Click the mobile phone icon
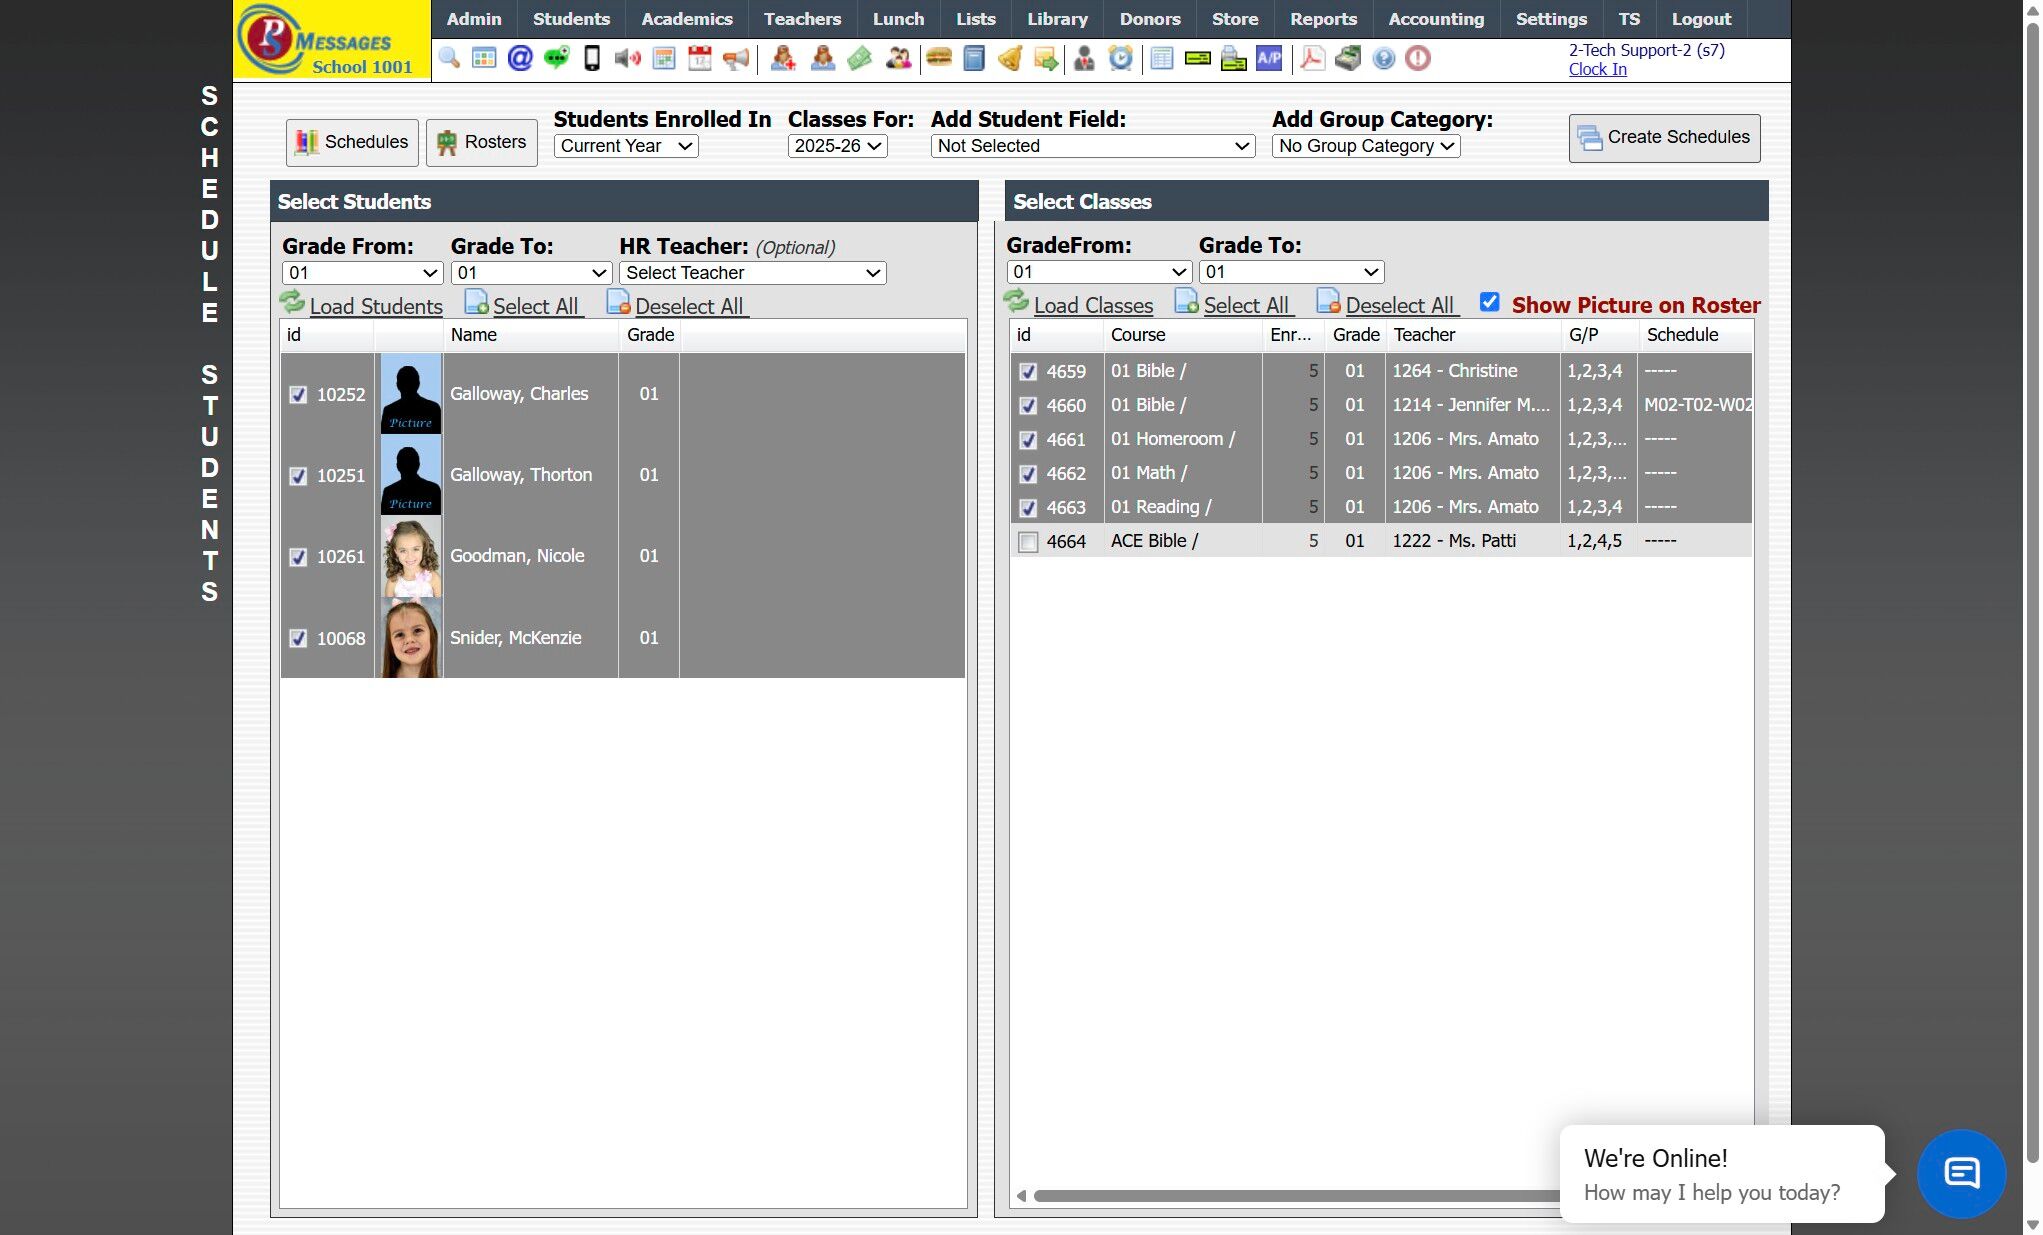 coord(592,58)
